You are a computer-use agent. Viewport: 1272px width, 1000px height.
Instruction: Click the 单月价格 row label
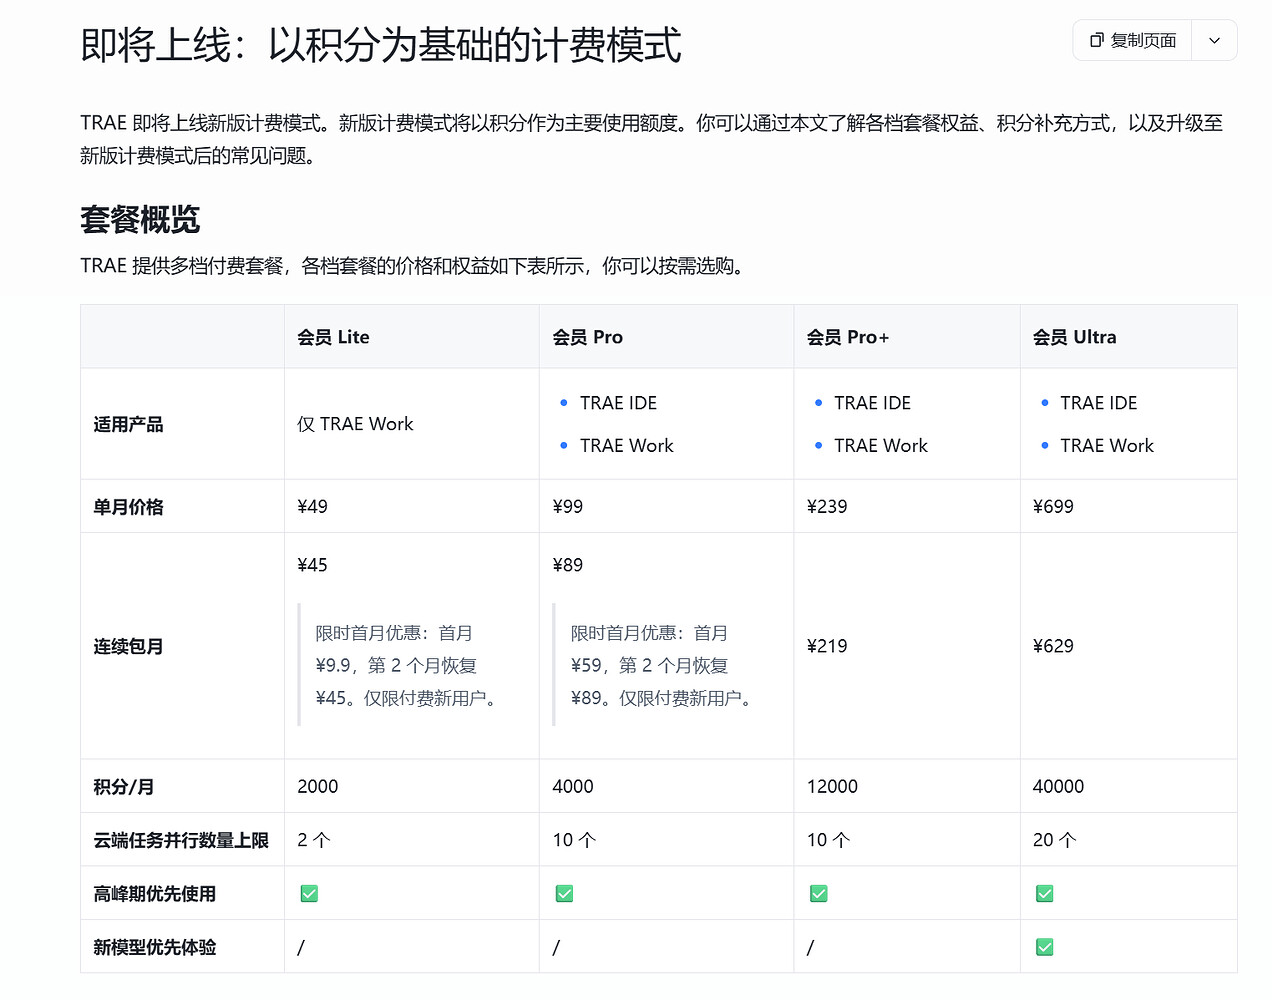[128, 507]
